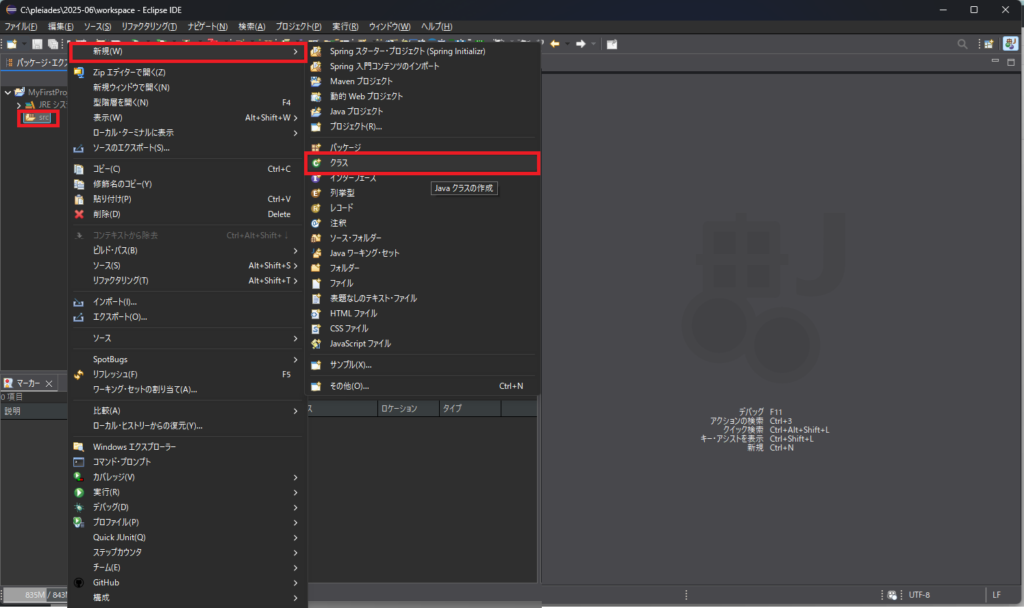Screen dimensions: 1024x608
Task: Switch to the Java perspective button
Action: pyautogui.click(x=1011, y=44)
